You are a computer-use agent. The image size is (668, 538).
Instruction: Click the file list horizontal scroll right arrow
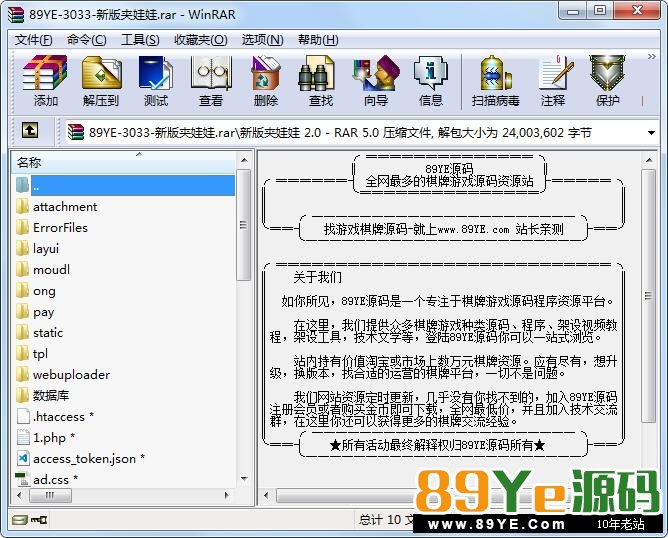point(226,495)
